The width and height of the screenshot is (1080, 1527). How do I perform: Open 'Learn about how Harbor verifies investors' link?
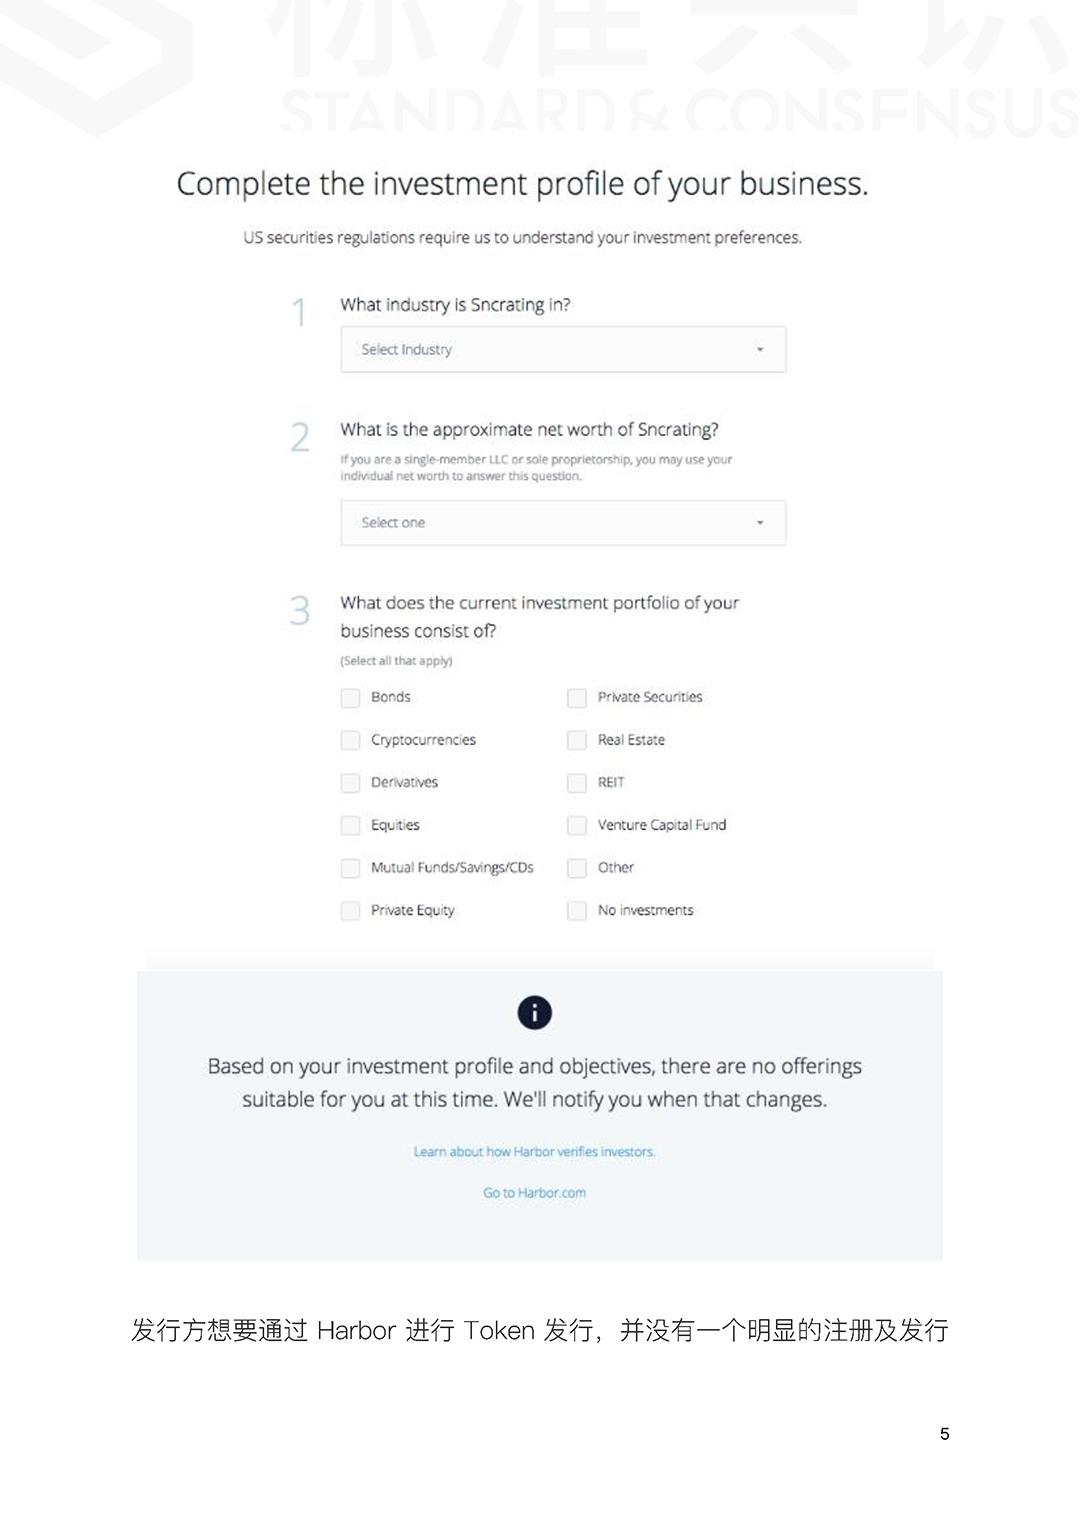pyautogui.click(x=534, y=1152)
